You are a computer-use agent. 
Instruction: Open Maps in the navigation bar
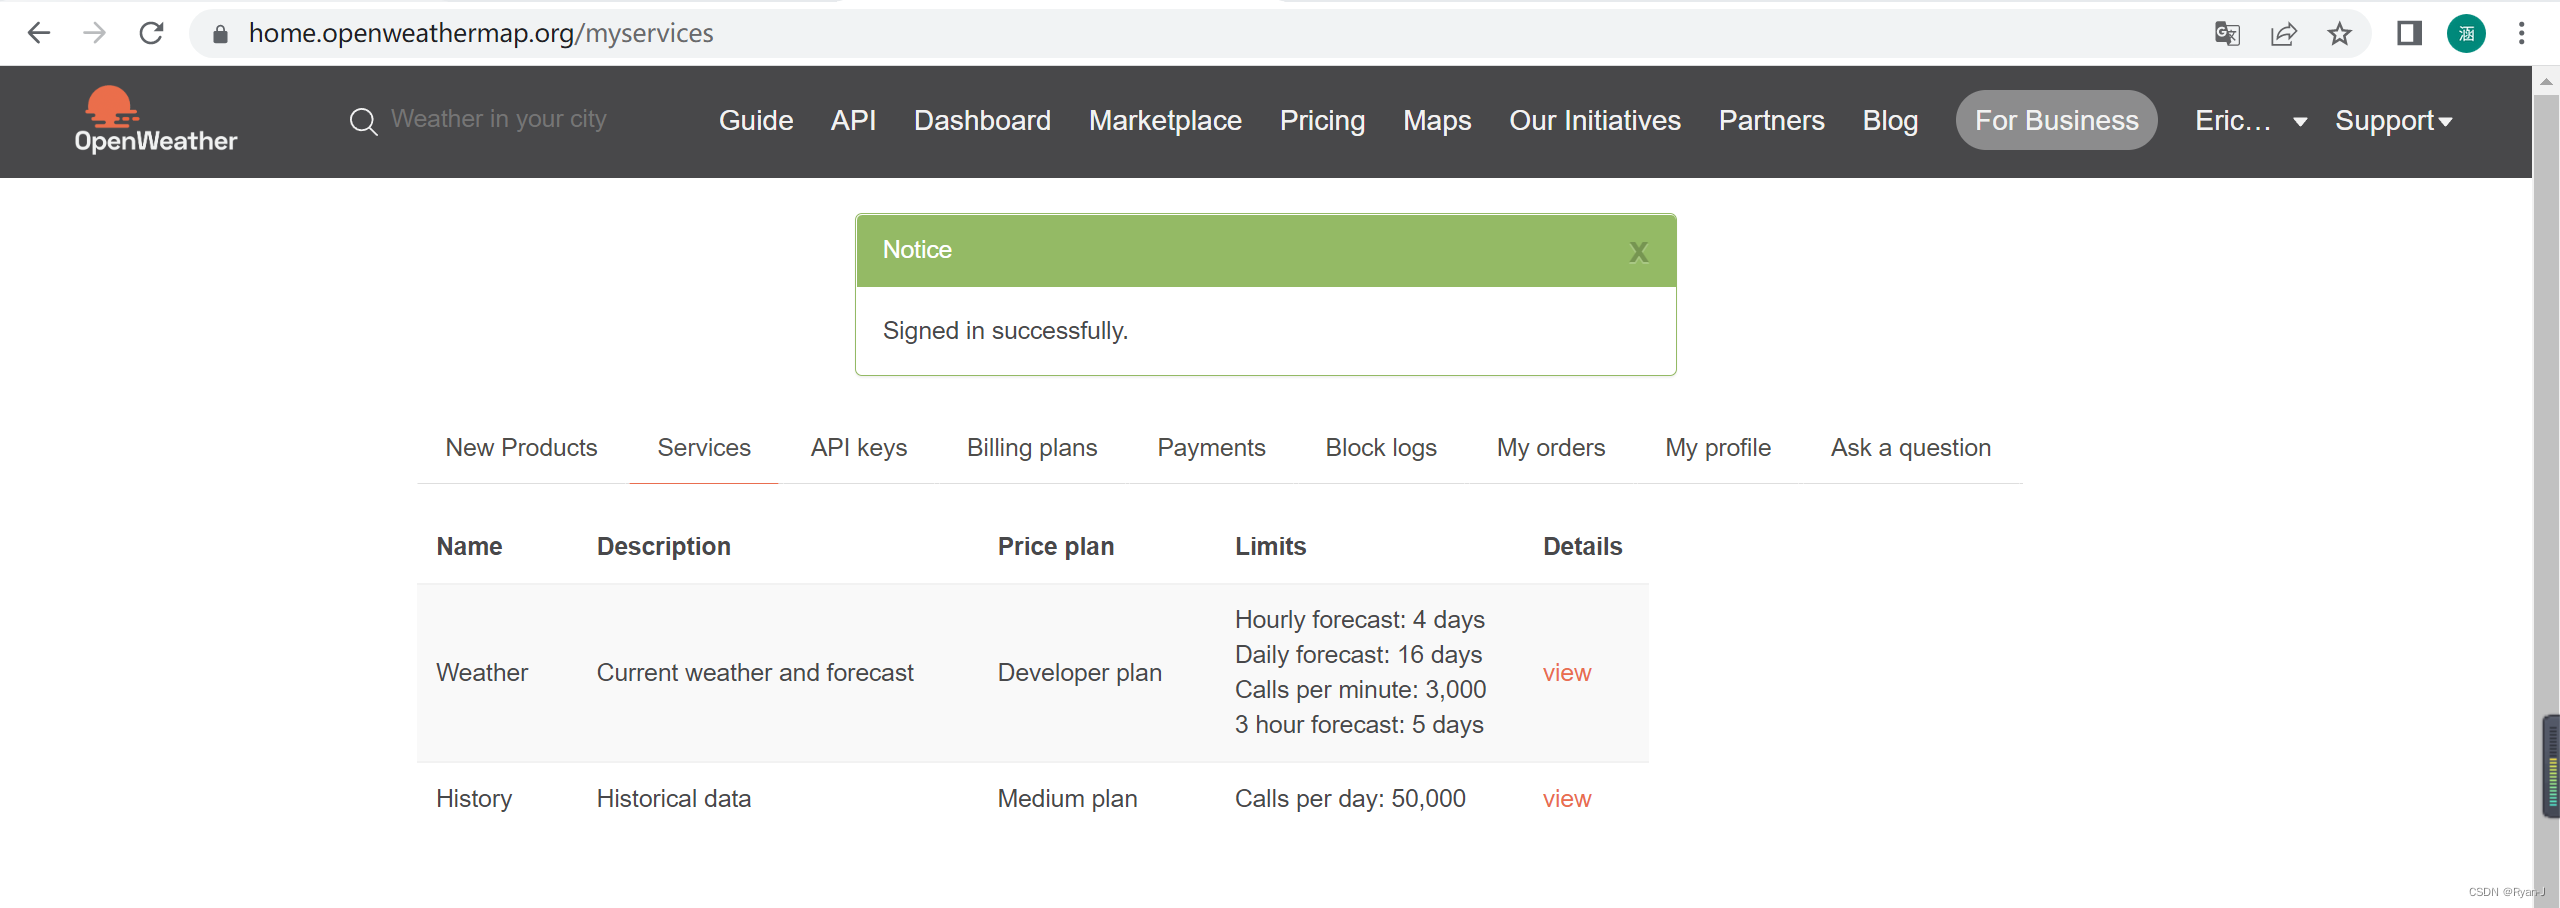pyautogui.click(x=1437, y=120)
